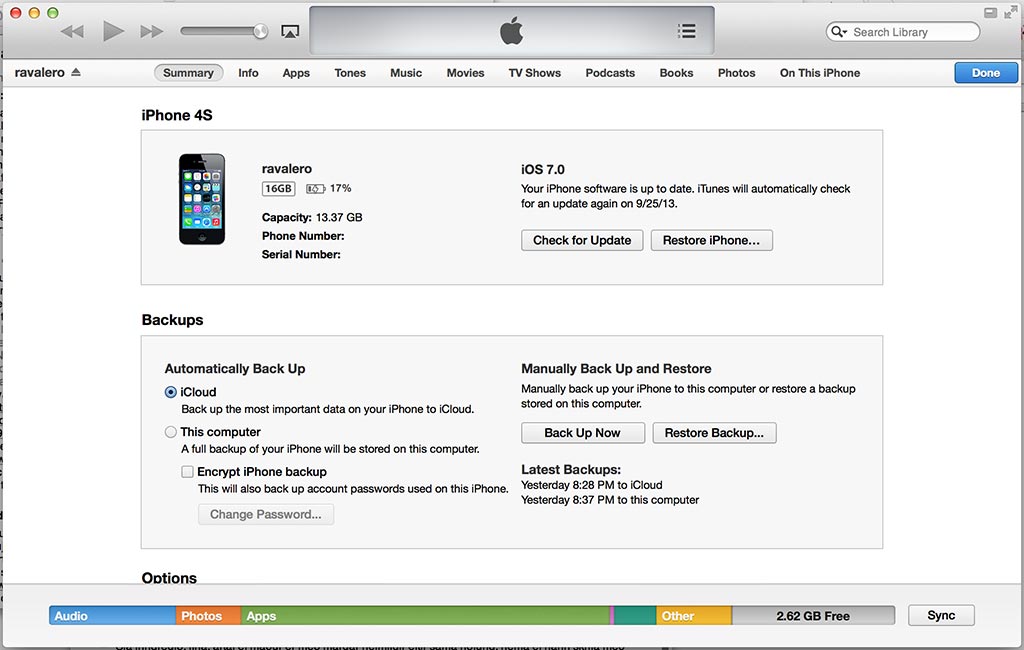Screen dimensions: 1024x650
Task: Click the iPhone 4S device thumbnail
Action: (x=202, y=197)
